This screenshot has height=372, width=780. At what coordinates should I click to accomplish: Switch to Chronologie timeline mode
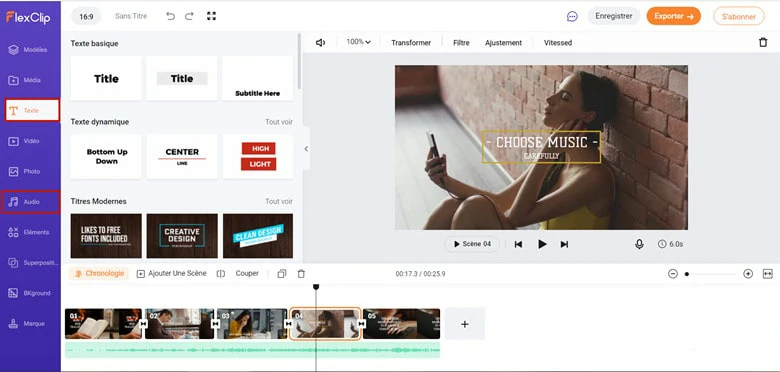99,274
